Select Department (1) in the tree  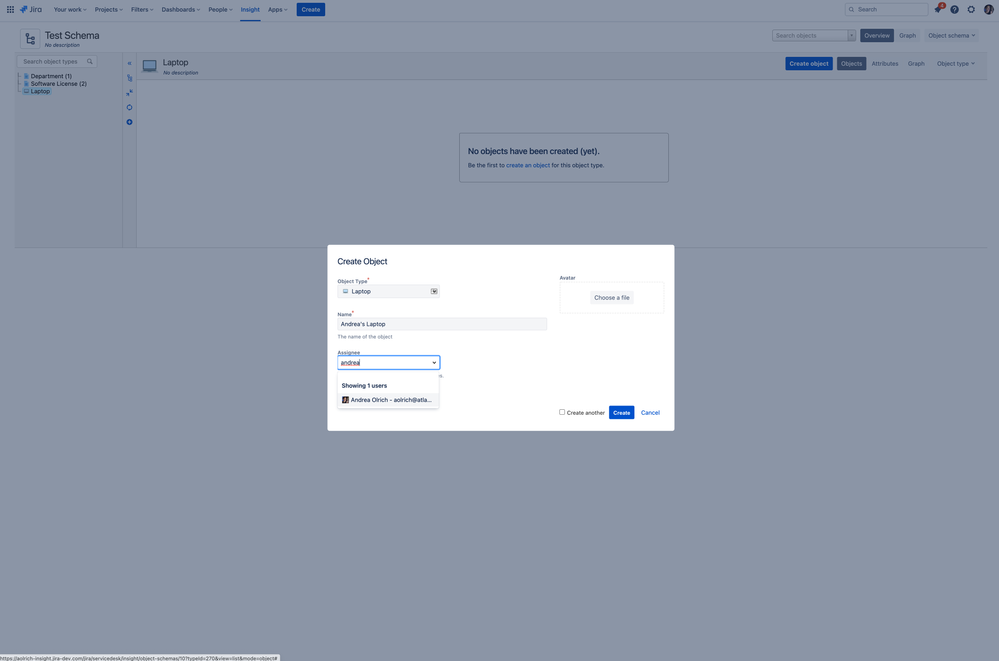51,76
